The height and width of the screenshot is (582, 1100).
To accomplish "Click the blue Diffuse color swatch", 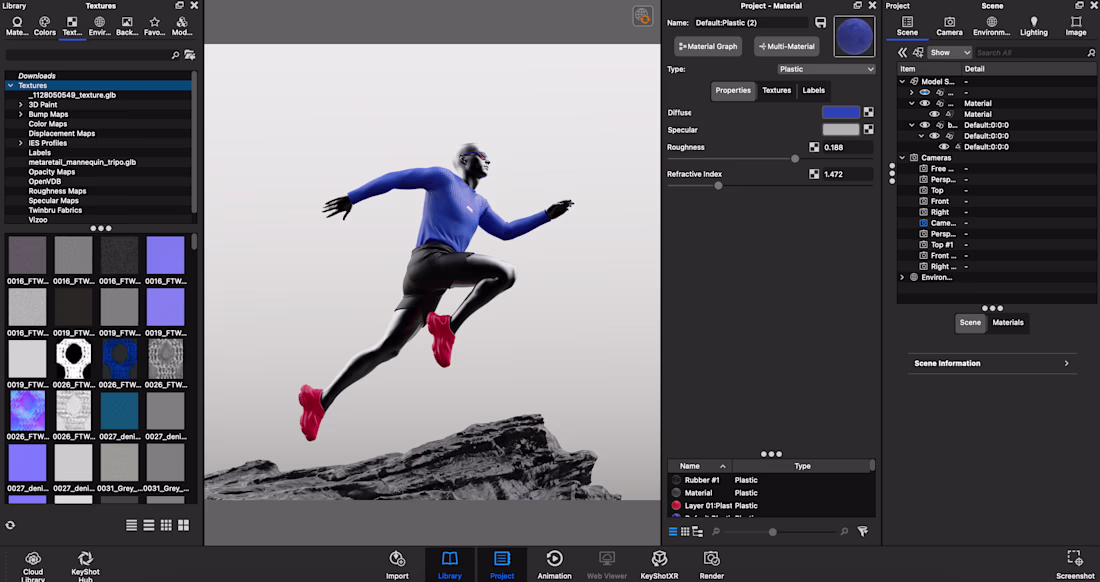I will pos(840,113).
